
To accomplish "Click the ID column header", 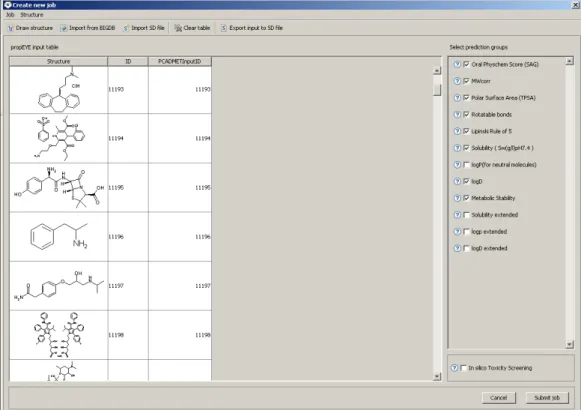I will pos(128,61).
